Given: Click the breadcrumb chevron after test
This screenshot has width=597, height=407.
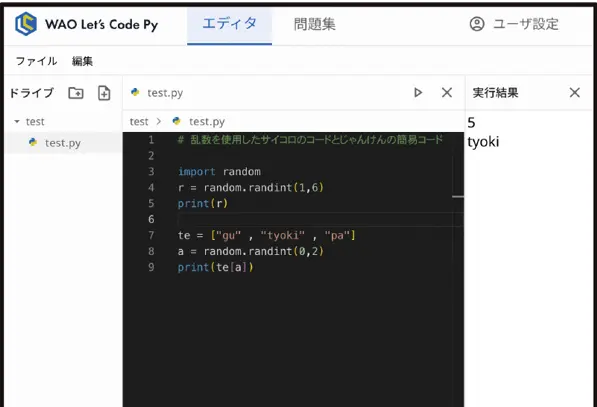Looking at the screenshot, I should (158, 121).
